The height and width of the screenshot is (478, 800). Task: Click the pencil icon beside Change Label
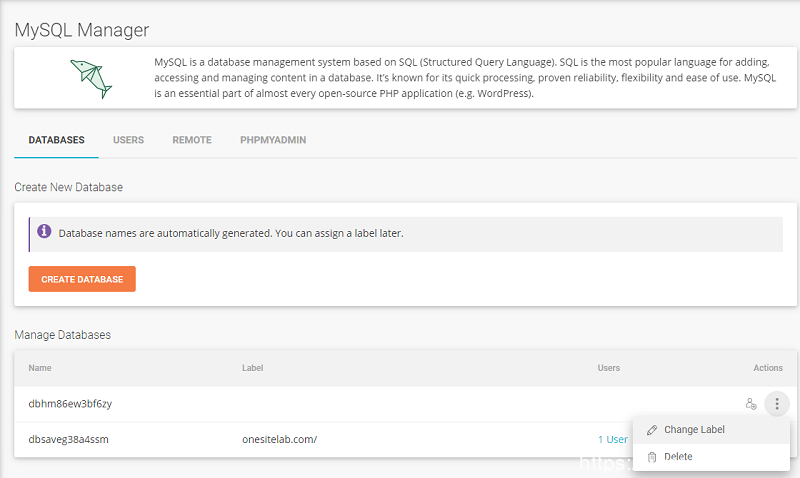click(652, 430)
